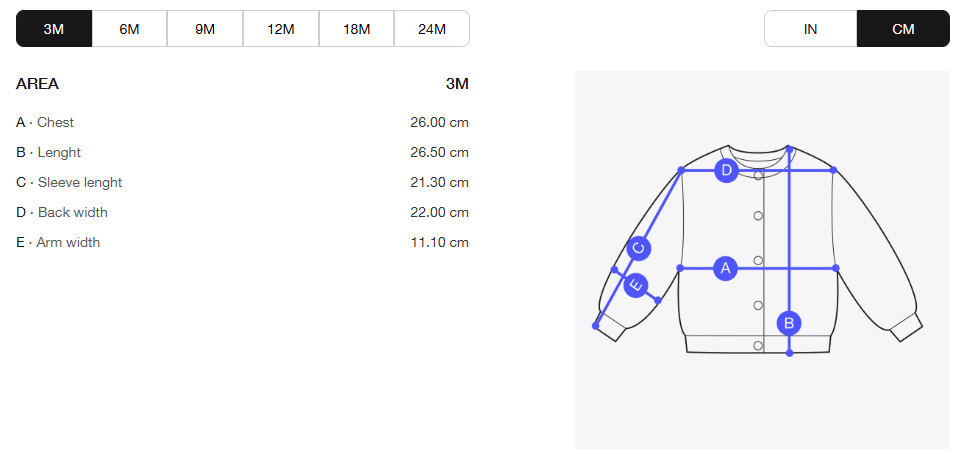Click the D back width marker
The height and width of the screenshot is (454, 960).
[727, 171]
